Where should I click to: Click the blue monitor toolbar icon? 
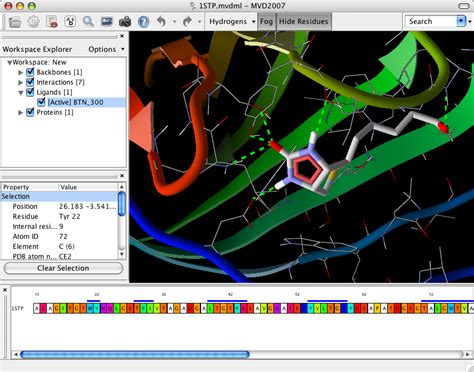(107, 22)
